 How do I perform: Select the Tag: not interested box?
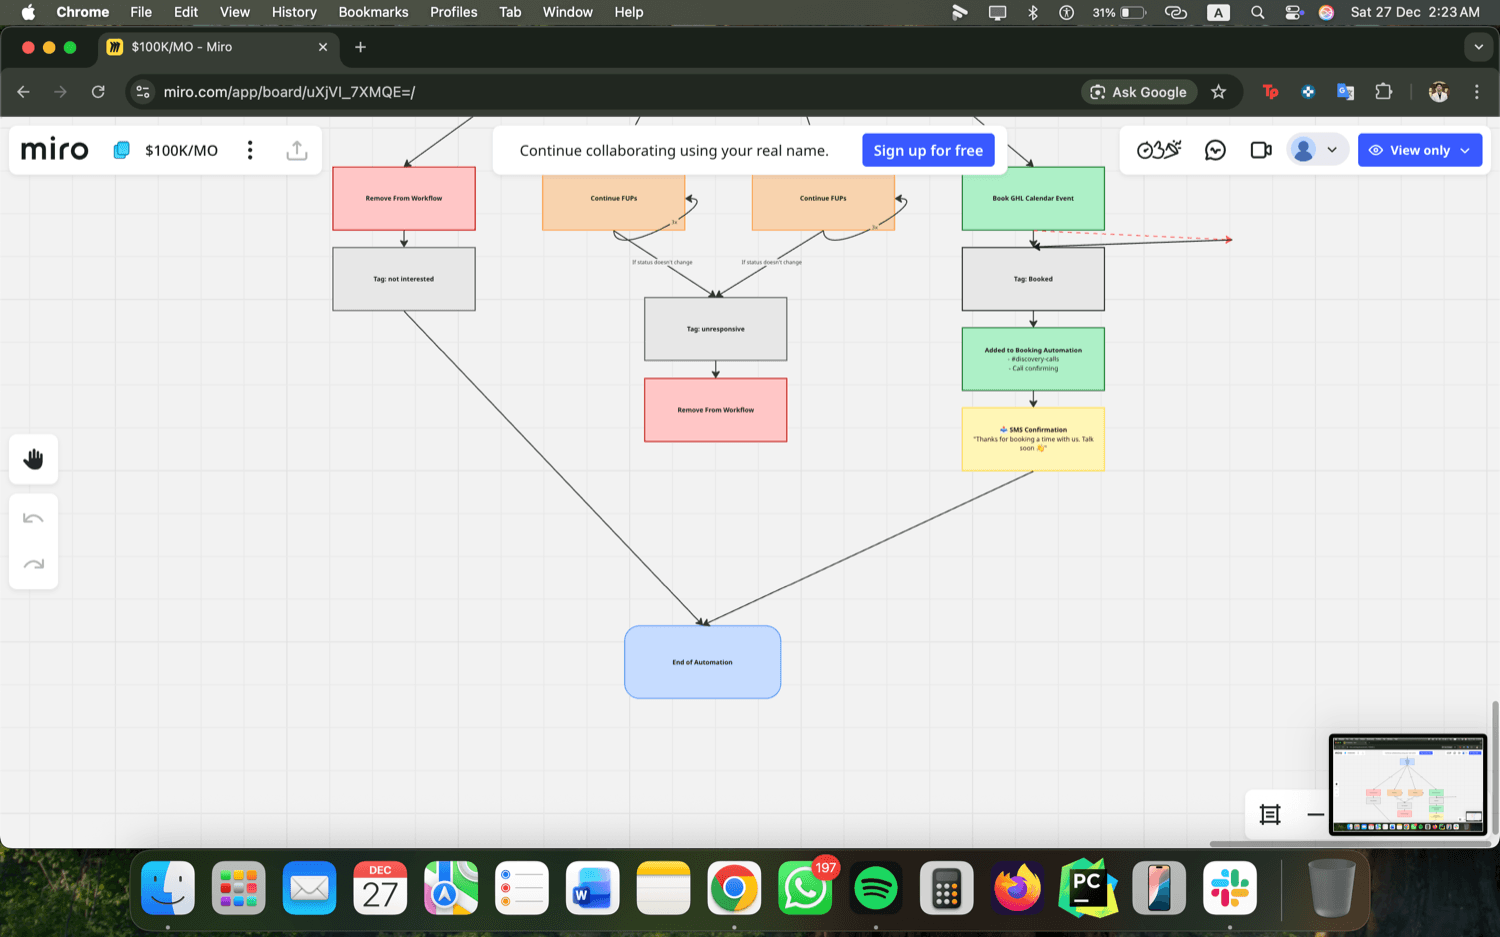click(x=404, y=279)
